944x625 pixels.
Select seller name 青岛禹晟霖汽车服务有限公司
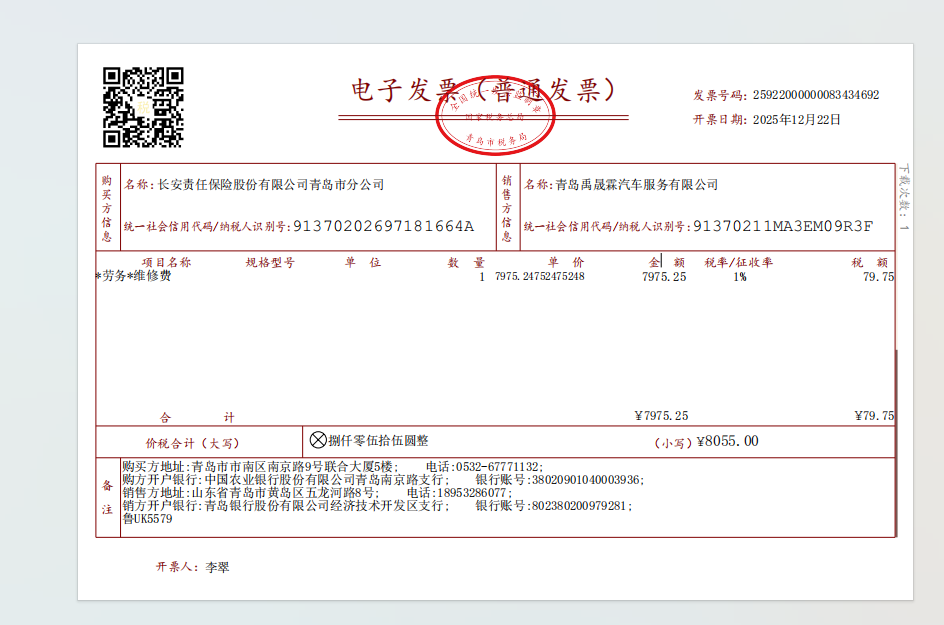point(636,185)
